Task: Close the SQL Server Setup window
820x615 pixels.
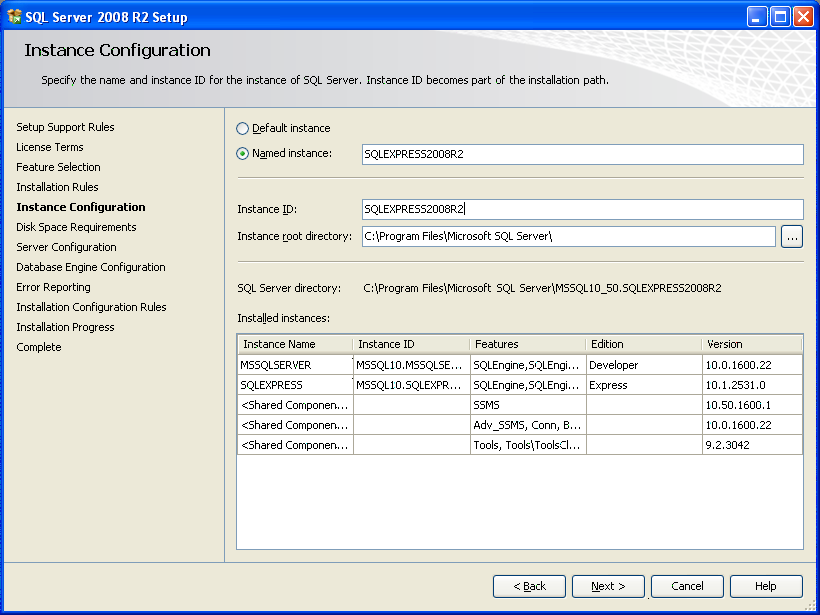Action: tap(803, 17)
